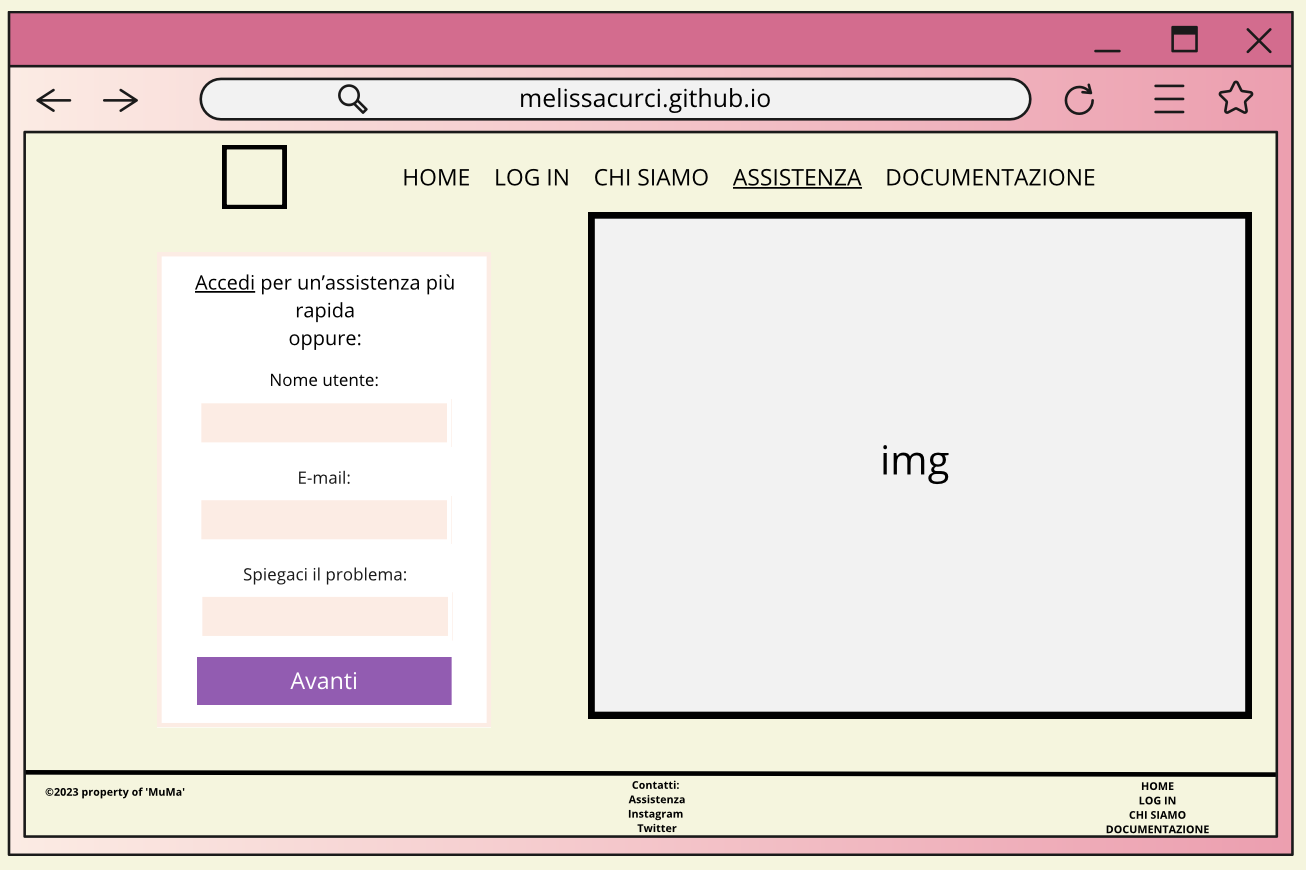Focus the E-mail input field

click(x=324, y=520)
